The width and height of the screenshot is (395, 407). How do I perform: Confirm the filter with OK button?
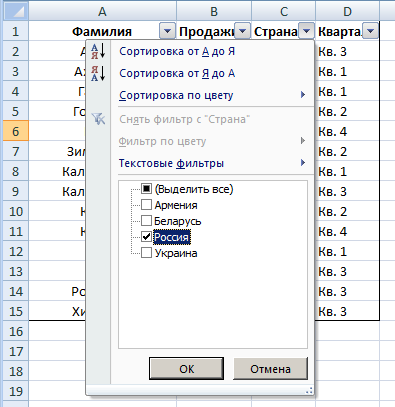coord(186,369)
